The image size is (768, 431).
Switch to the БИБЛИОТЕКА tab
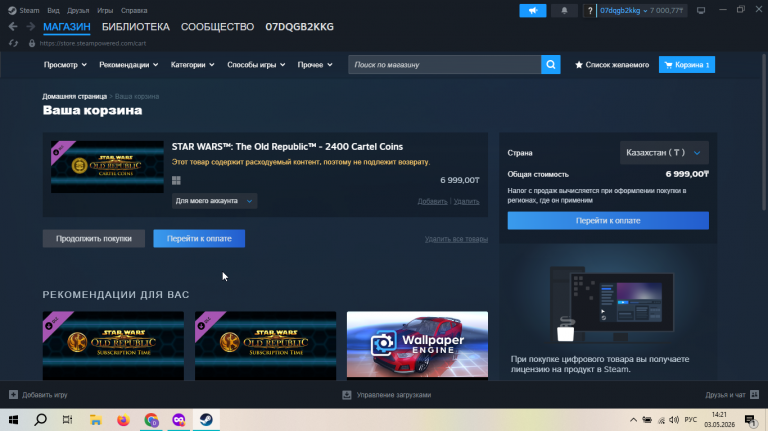136,27
